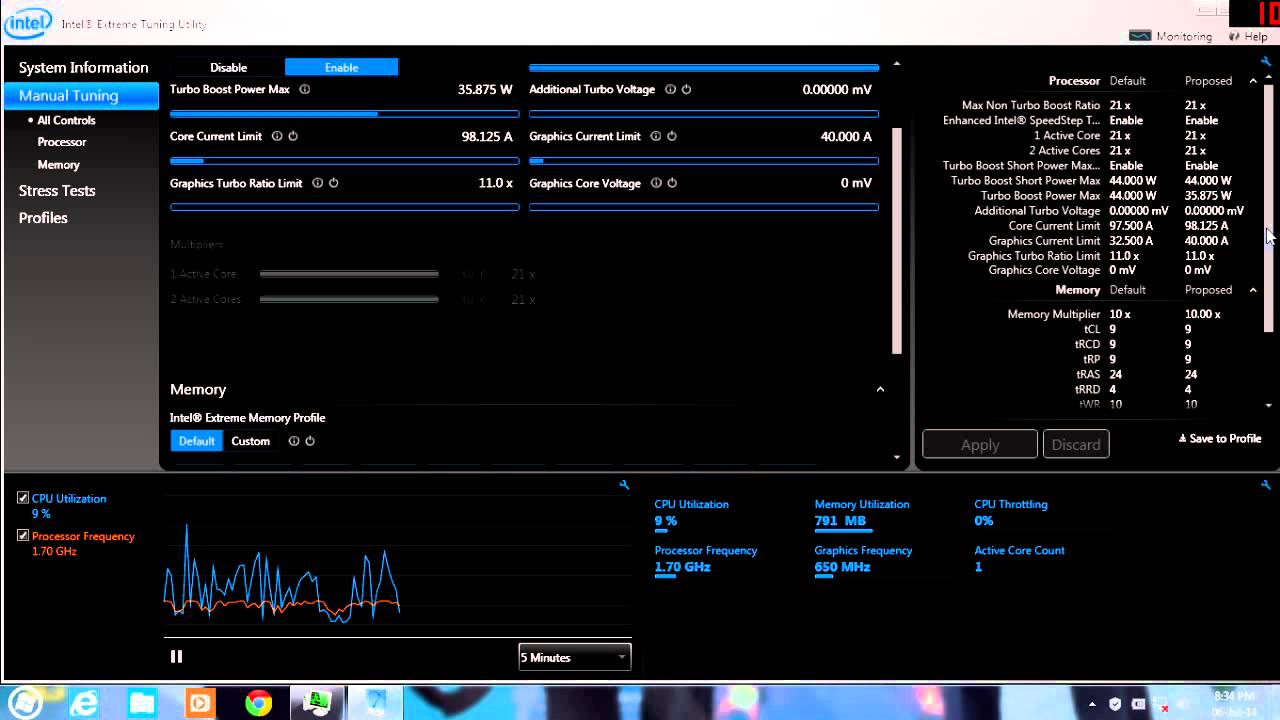Open info for Turbo Boost Power Max
This screenshot has height=720, width=1280.
coord(305,89)
